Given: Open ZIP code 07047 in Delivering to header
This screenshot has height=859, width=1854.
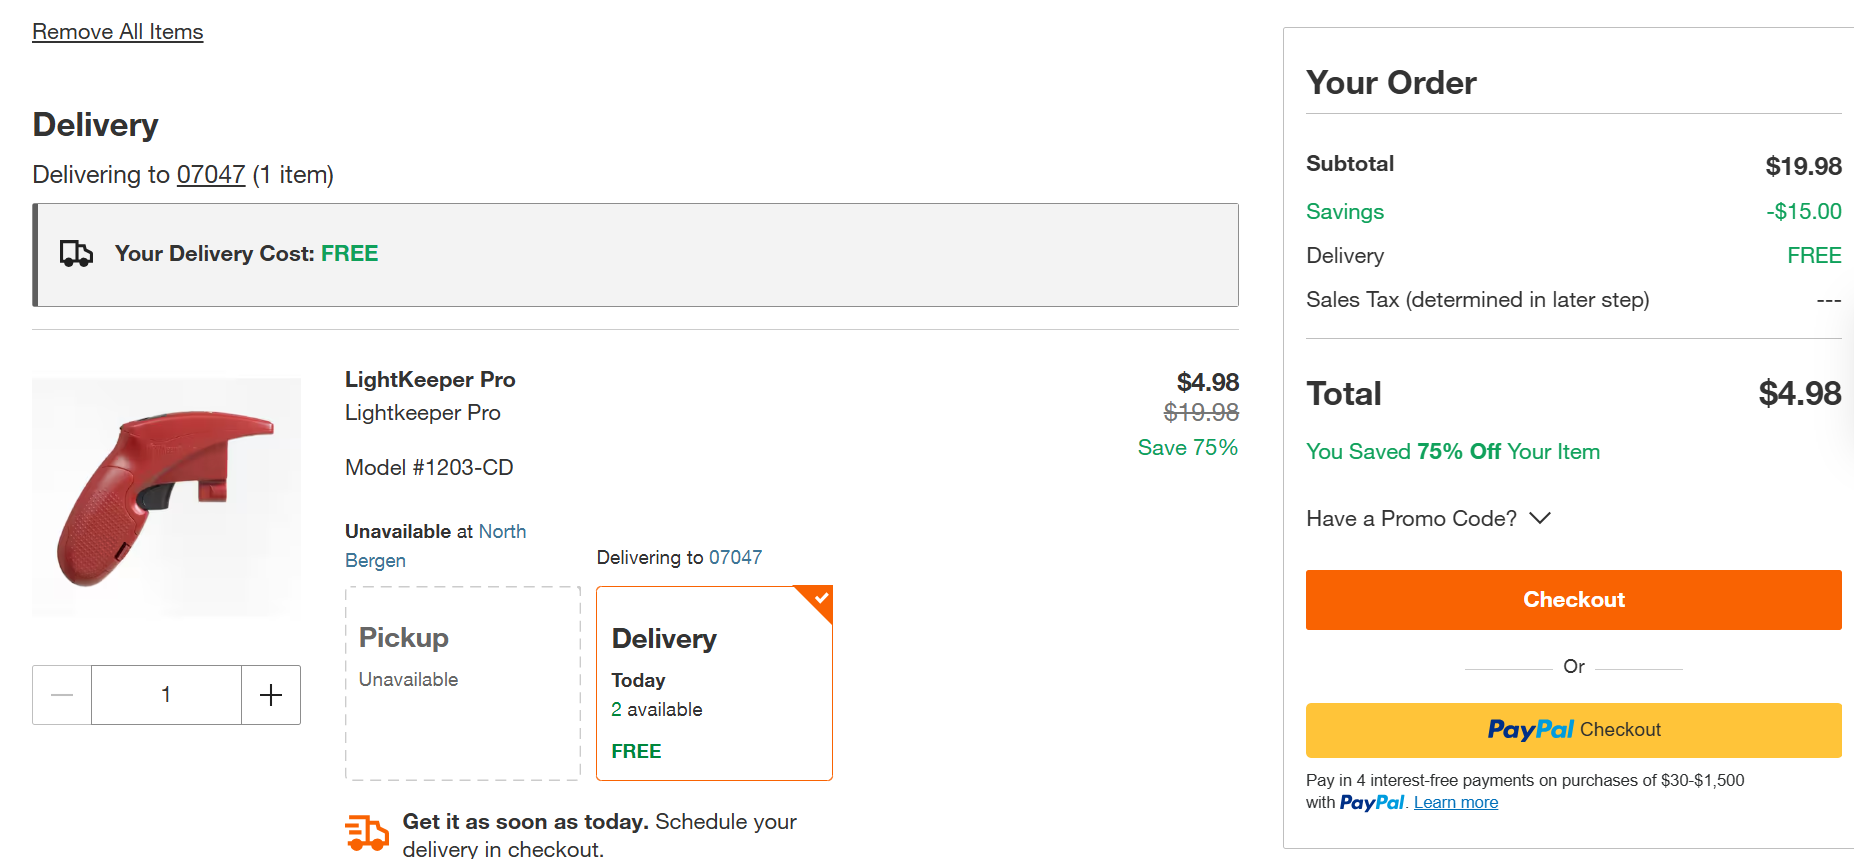Looking at the screenshot, I should tap(211, 175).
